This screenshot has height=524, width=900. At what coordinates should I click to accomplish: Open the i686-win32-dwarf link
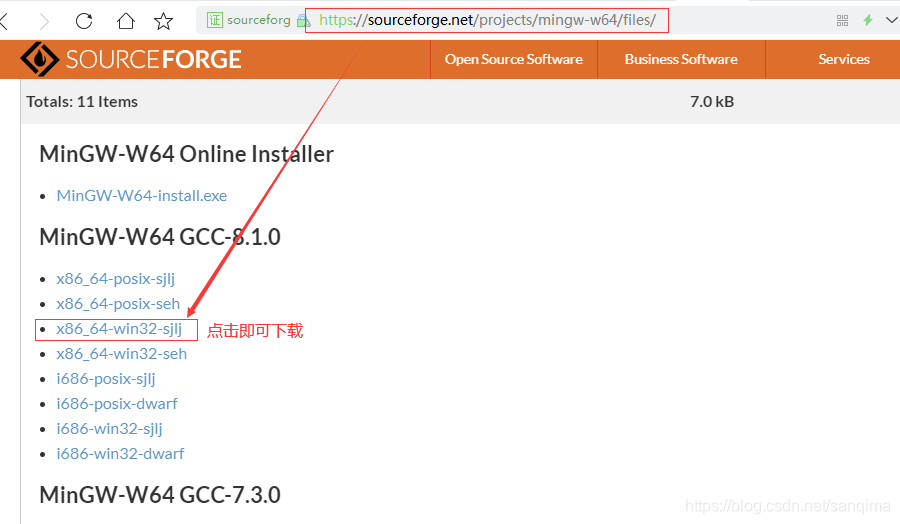120,453
